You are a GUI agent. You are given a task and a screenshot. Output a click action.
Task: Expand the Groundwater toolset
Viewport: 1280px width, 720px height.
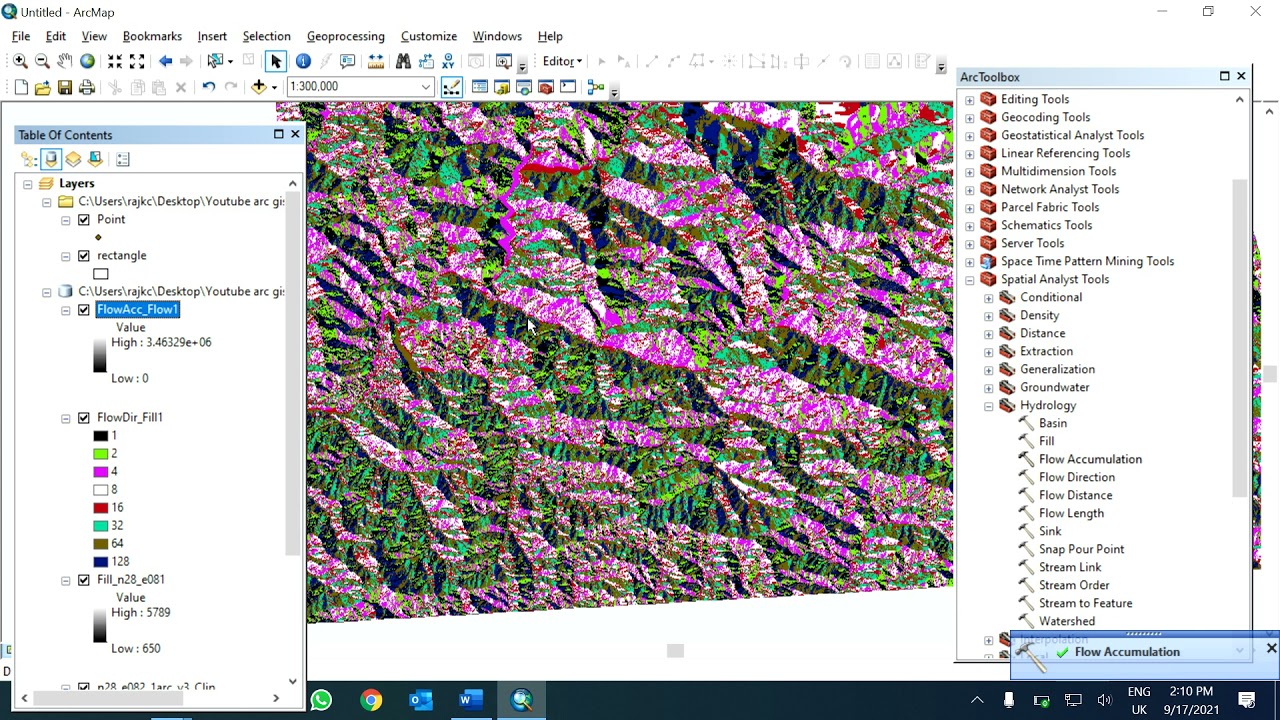pos(988,388)
